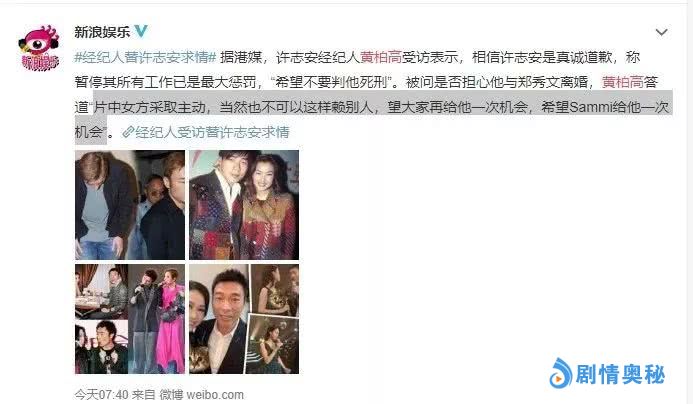
Task: Open the collage with the pink dress
Action: (130, 319)
